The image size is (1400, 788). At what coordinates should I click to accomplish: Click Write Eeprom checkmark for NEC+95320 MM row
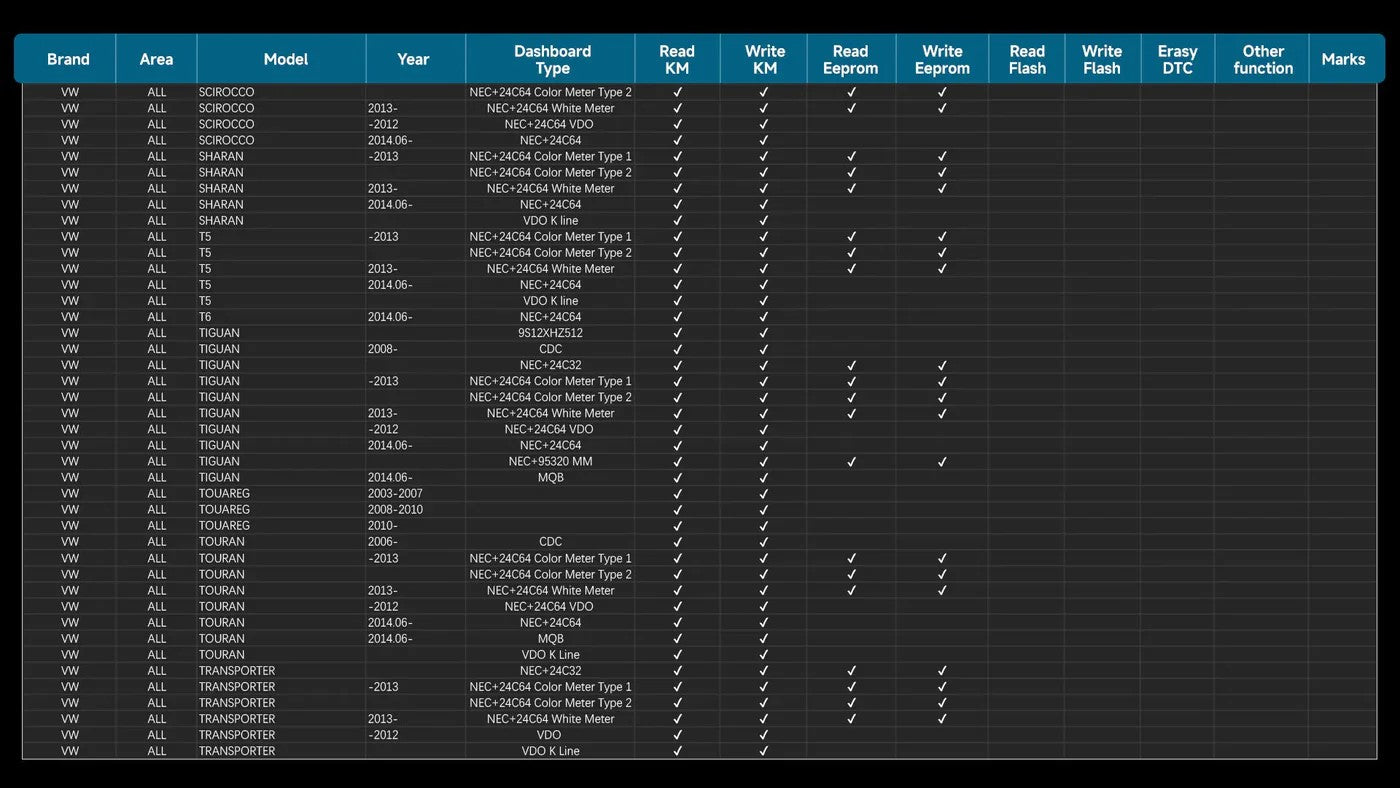(x=942, y=462)
